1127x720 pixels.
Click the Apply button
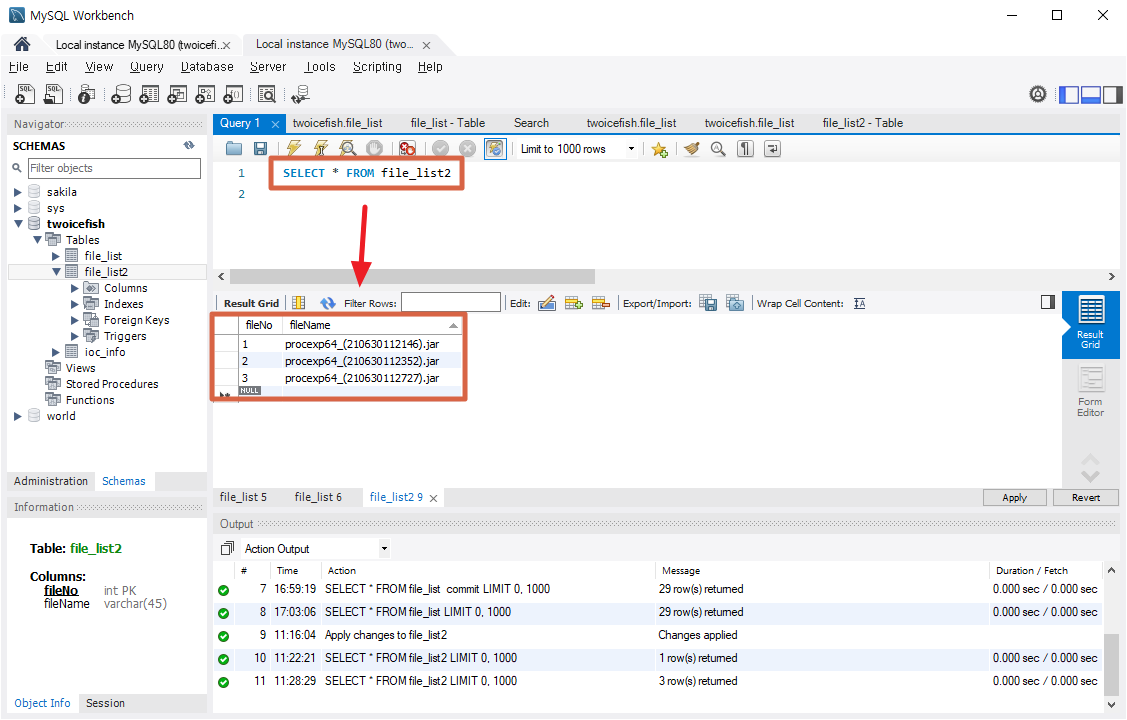1014,497
